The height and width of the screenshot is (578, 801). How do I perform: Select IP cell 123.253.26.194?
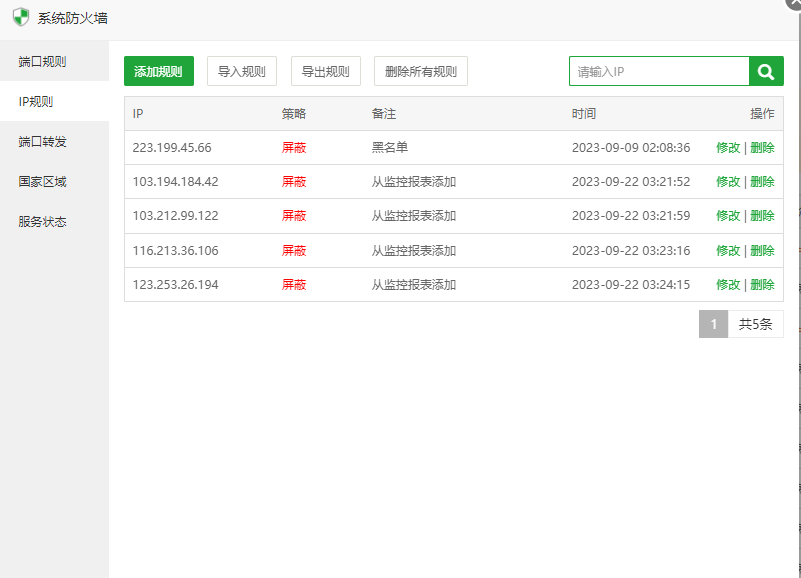click(175, 285)
